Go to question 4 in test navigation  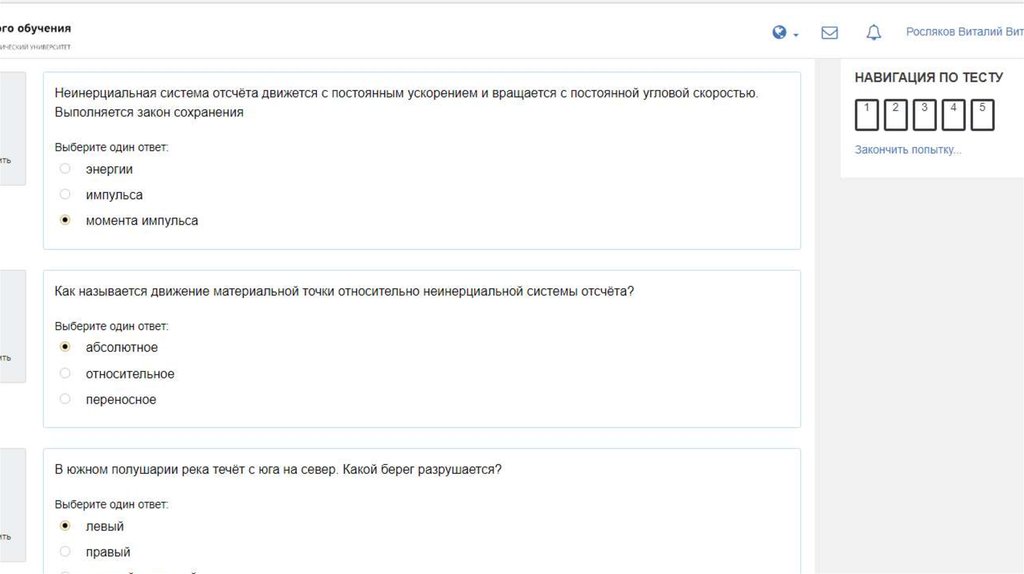[953, 115]
